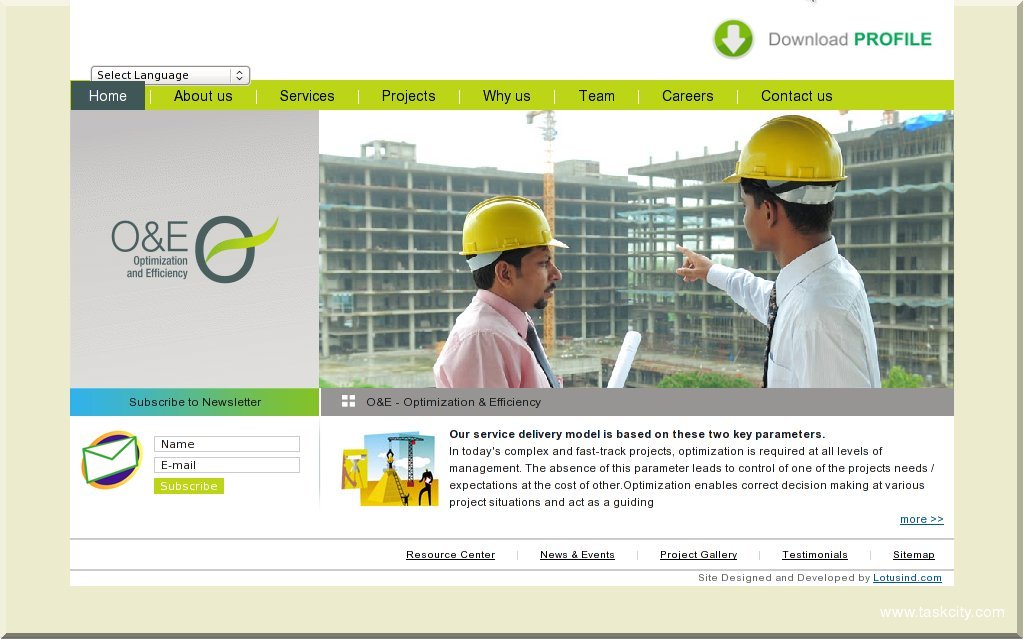Navigate to the Services page
The height and width of the screenshot is (639, 1023).
pos(307,96)
